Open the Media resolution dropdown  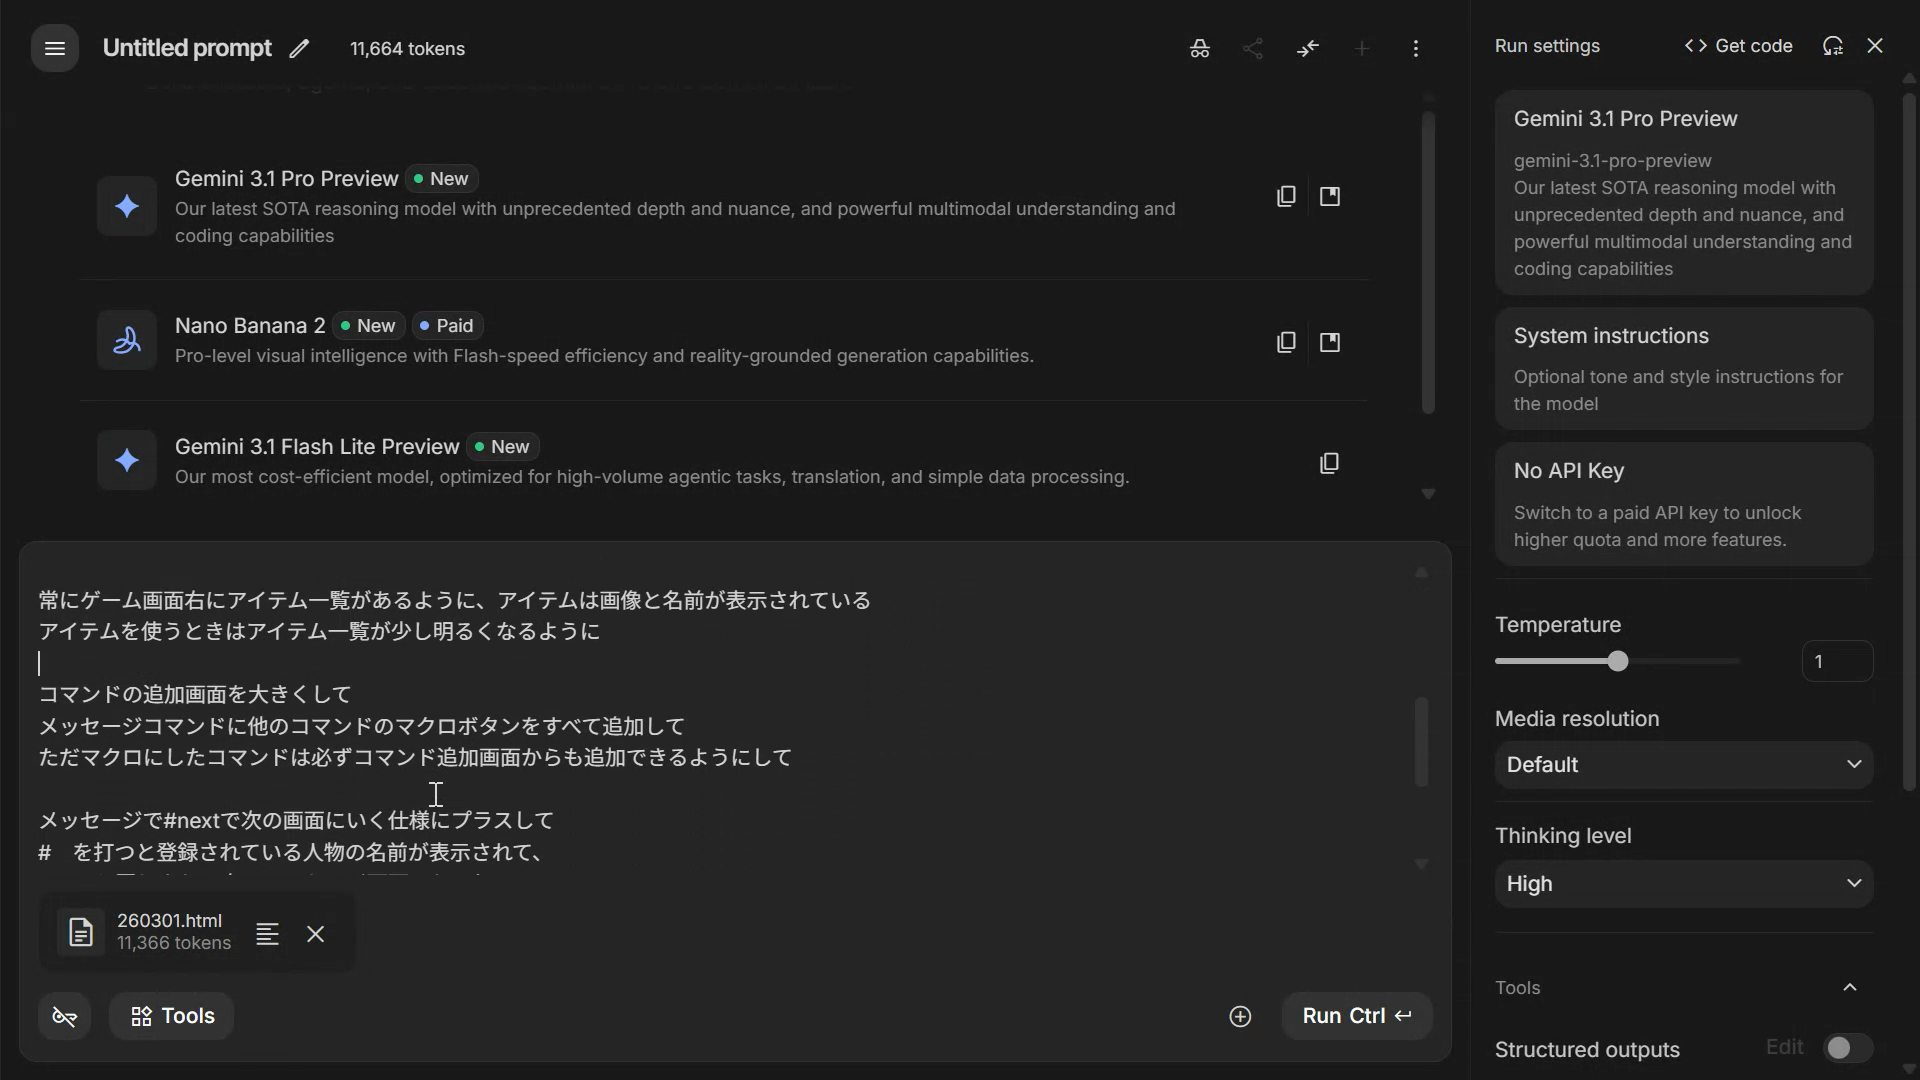pos(1684,765)
